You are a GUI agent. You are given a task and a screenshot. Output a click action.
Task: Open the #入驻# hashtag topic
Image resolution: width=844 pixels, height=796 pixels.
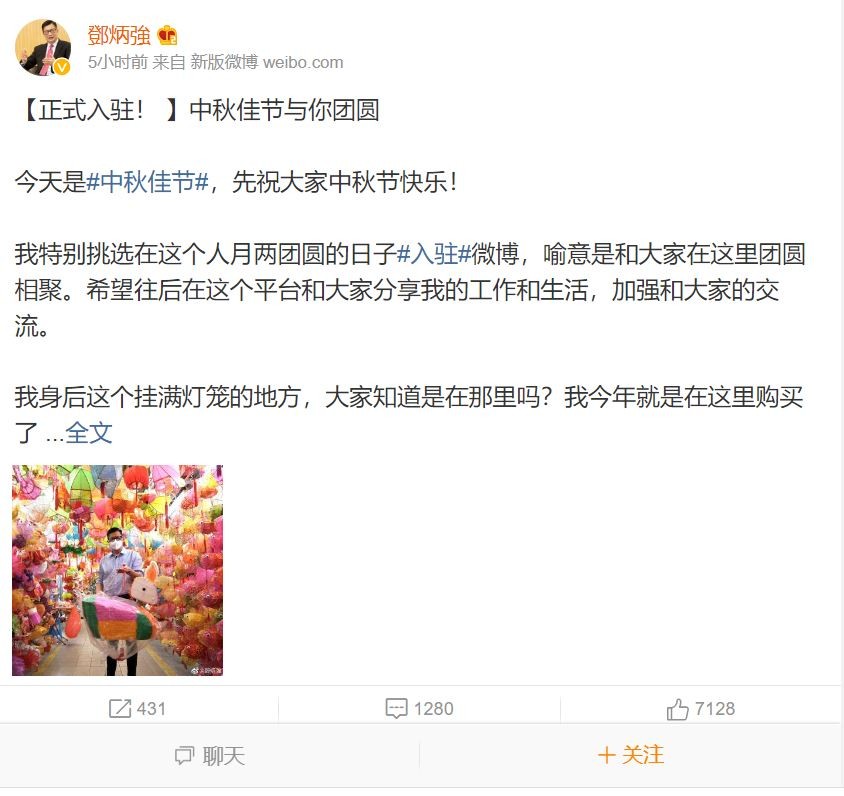pyautogui.click(x=434, y=254)
